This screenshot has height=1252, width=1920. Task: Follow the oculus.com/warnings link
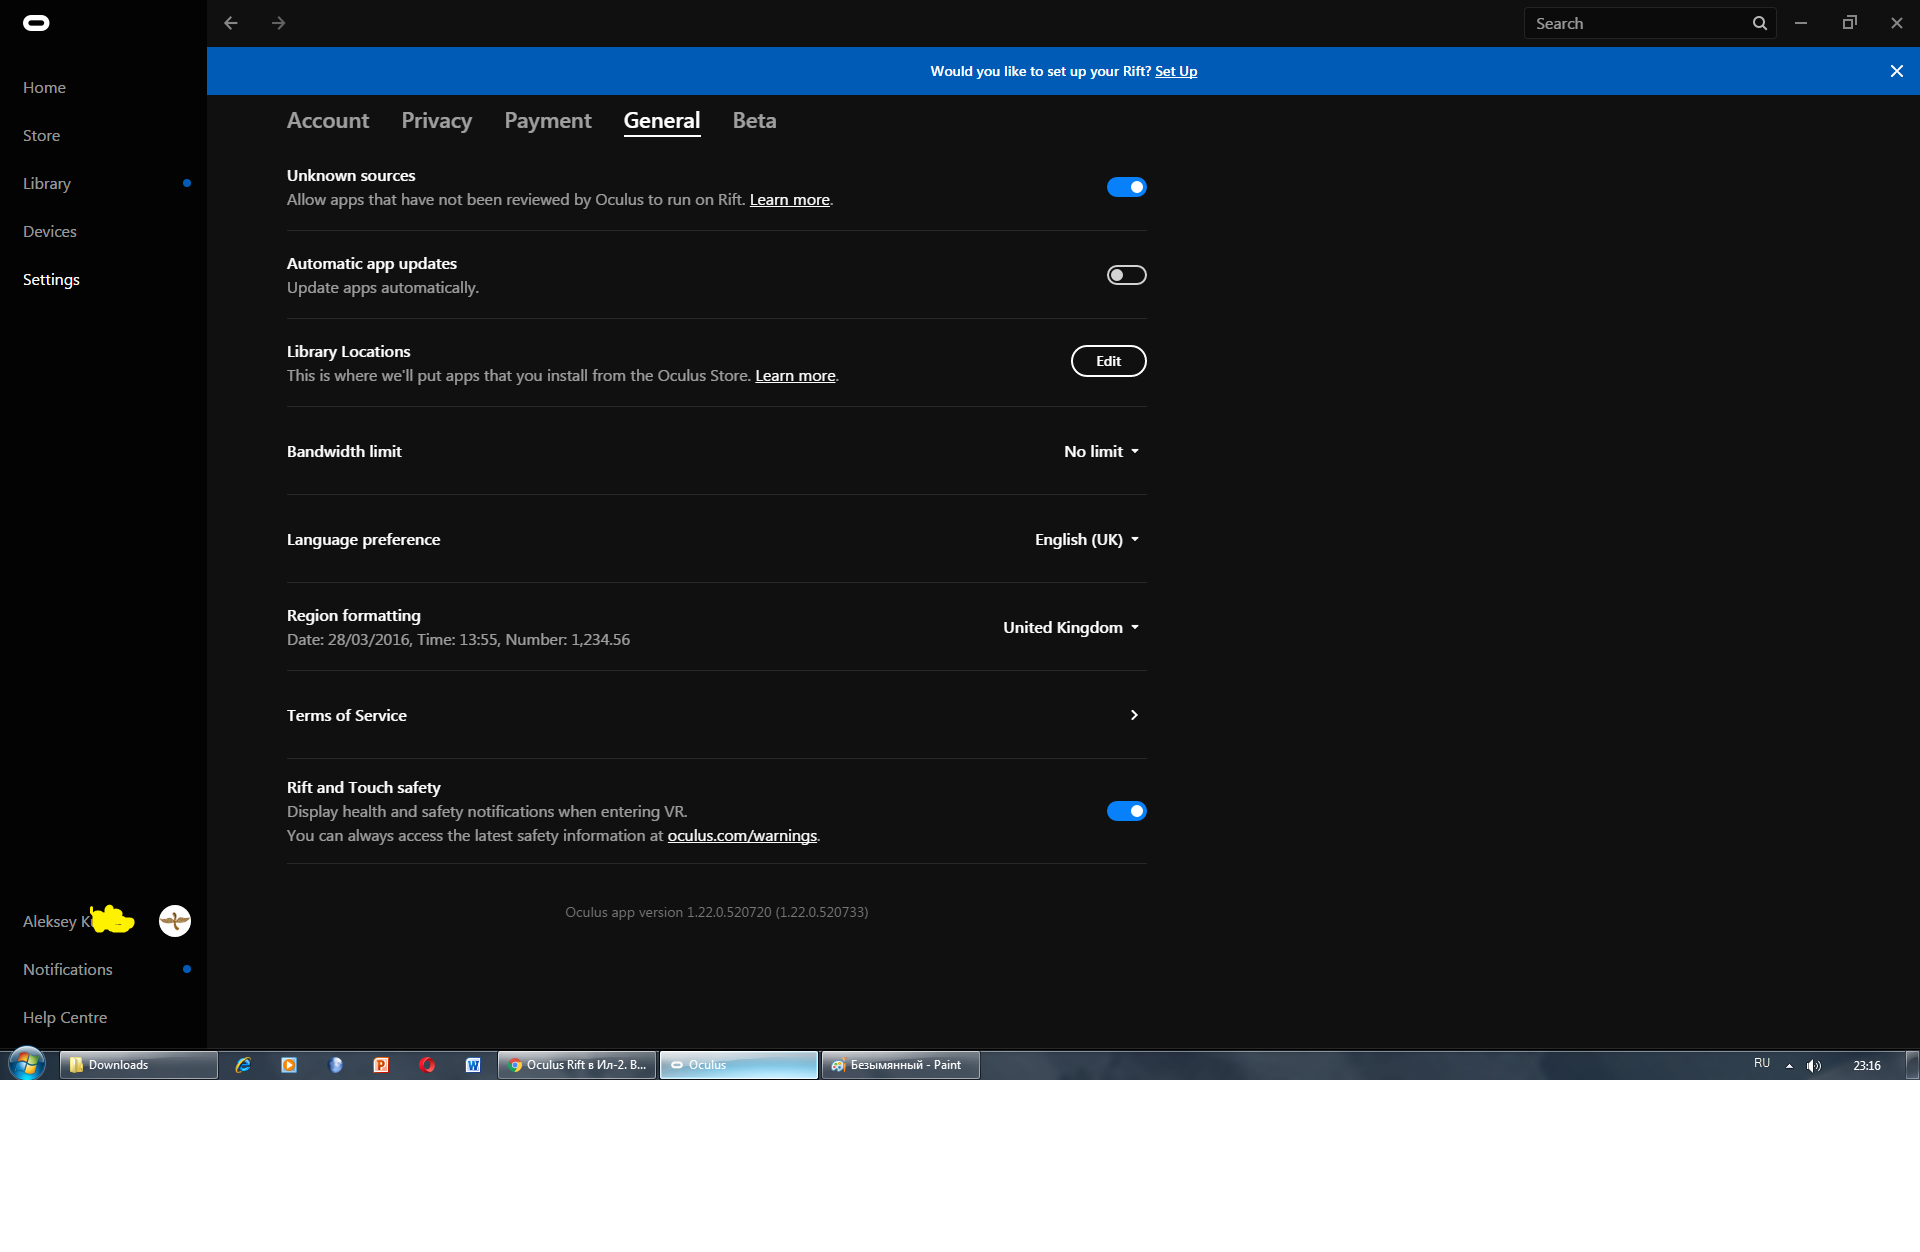pos(742,836)
